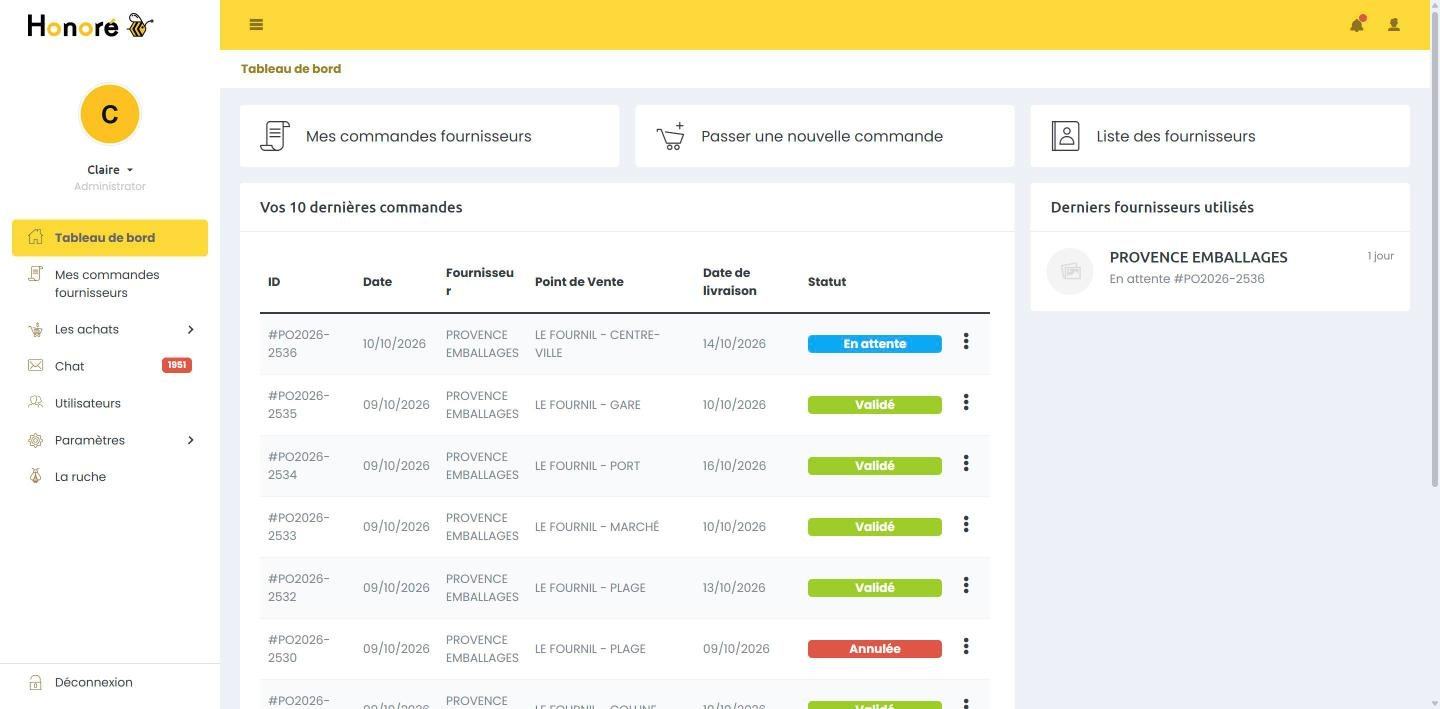Viewport: 1440px width, 709px height.
Task: Expand the Les achats submenu chevron
Action: coord(190,329)
